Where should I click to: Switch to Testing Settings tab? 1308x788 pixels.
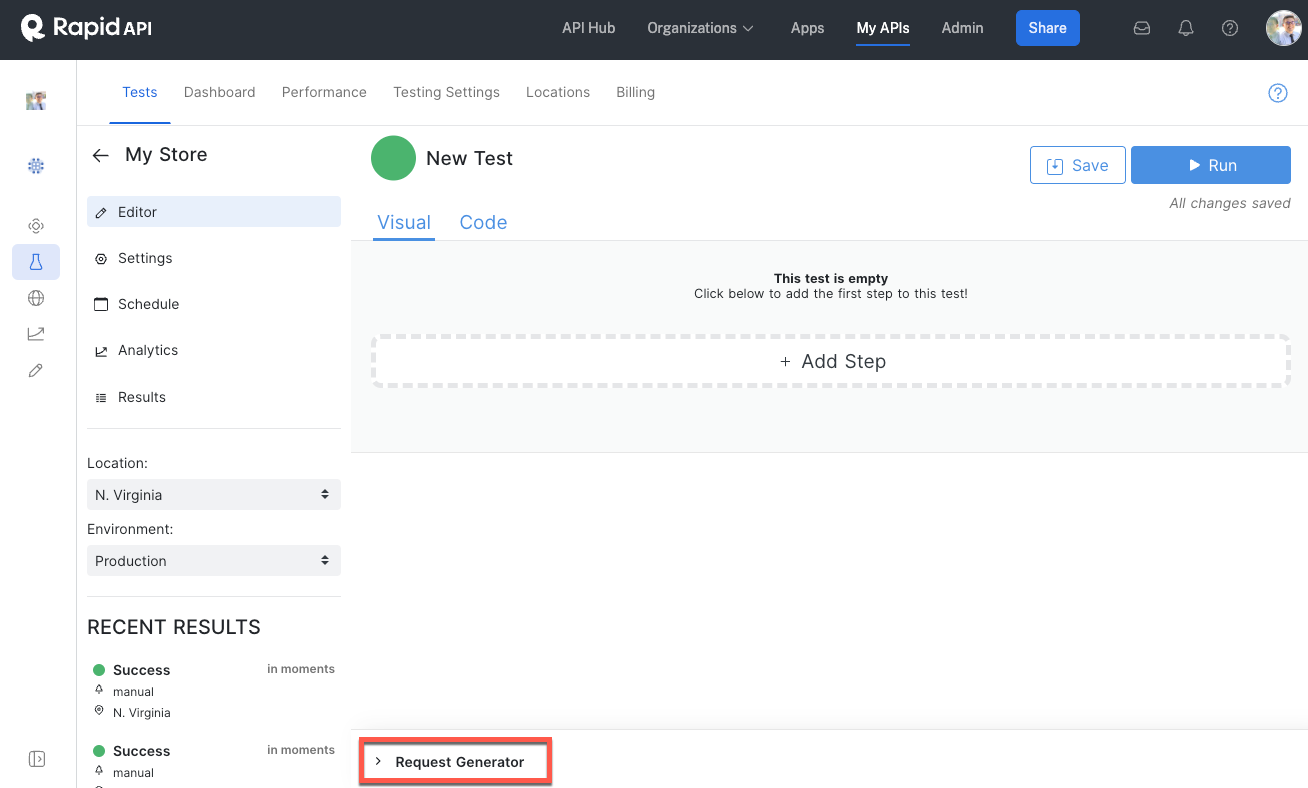pos(446,92)
